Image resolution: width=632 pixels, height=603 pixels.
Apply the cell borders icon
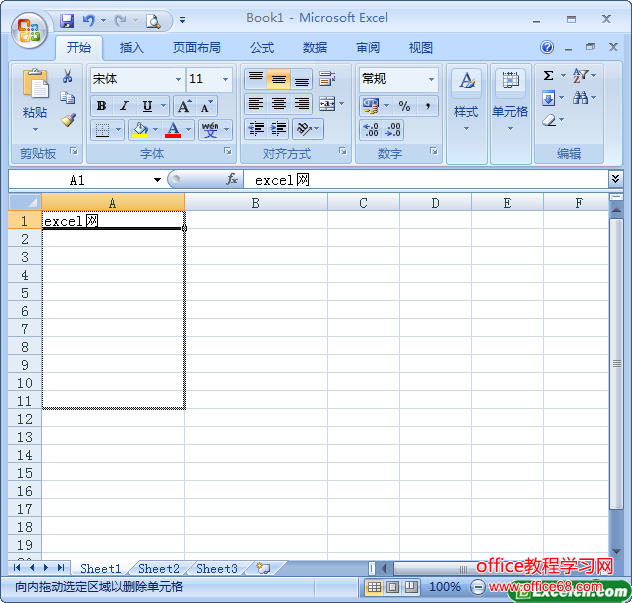[102, 130]
